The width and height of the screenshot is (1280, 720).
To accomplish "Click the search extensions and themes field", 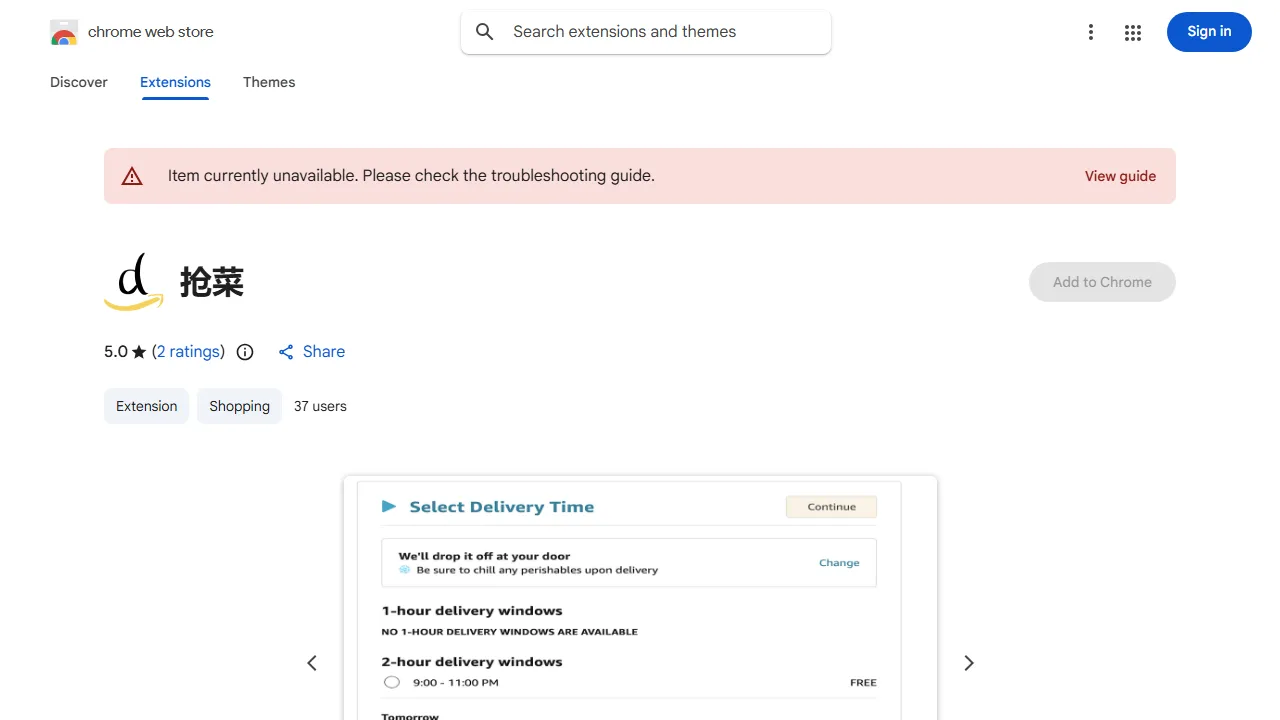I will (645, 31).
